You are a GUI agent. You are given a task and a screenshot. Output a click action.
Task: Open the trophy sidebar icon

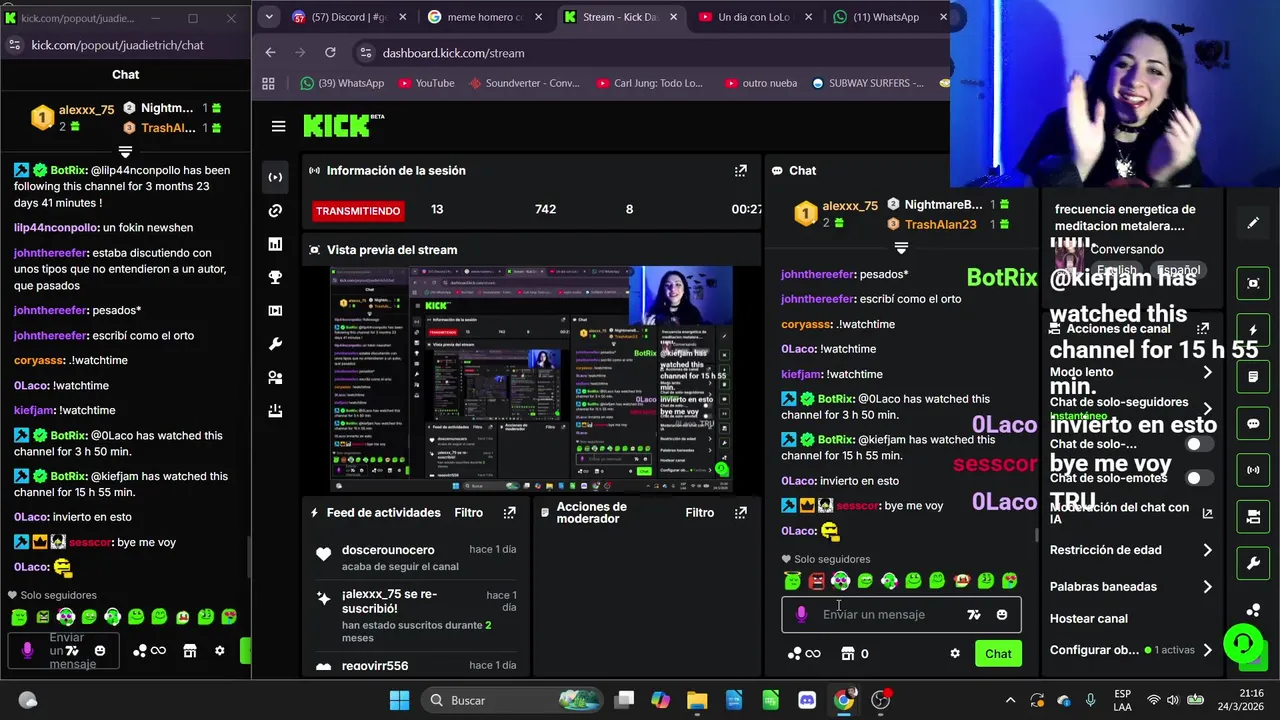click(275, 277)
